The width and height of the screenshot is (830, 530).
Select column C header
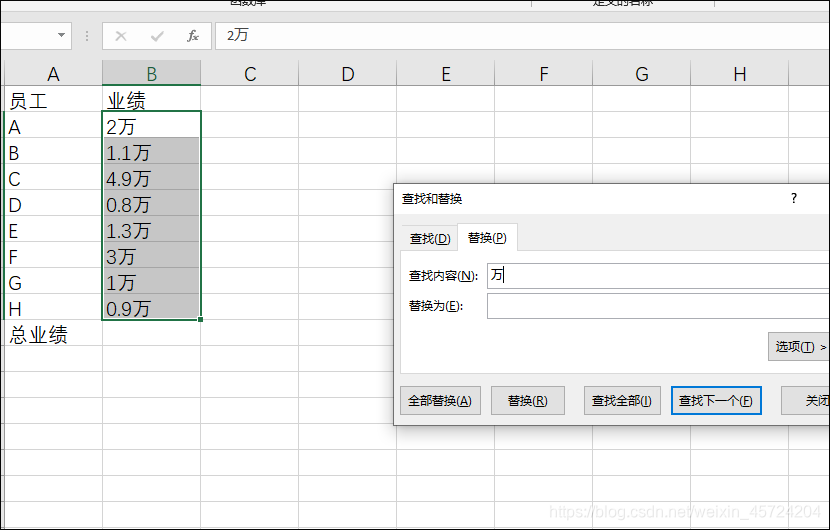[250, 73]
